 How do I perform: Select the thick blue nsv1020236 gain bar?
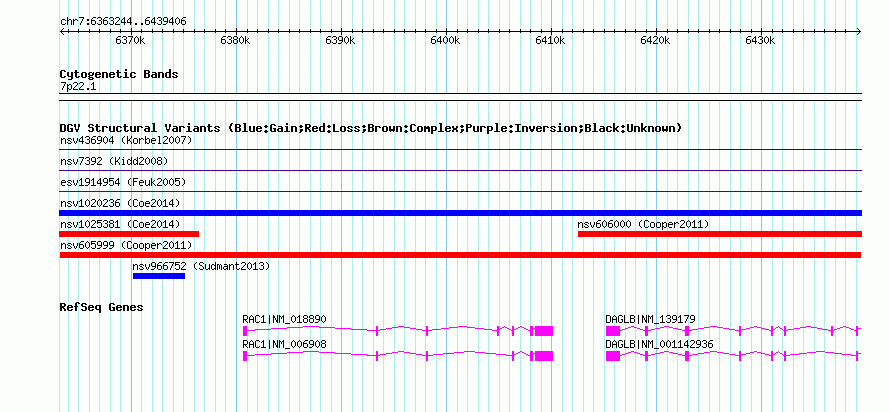(460, 213)
